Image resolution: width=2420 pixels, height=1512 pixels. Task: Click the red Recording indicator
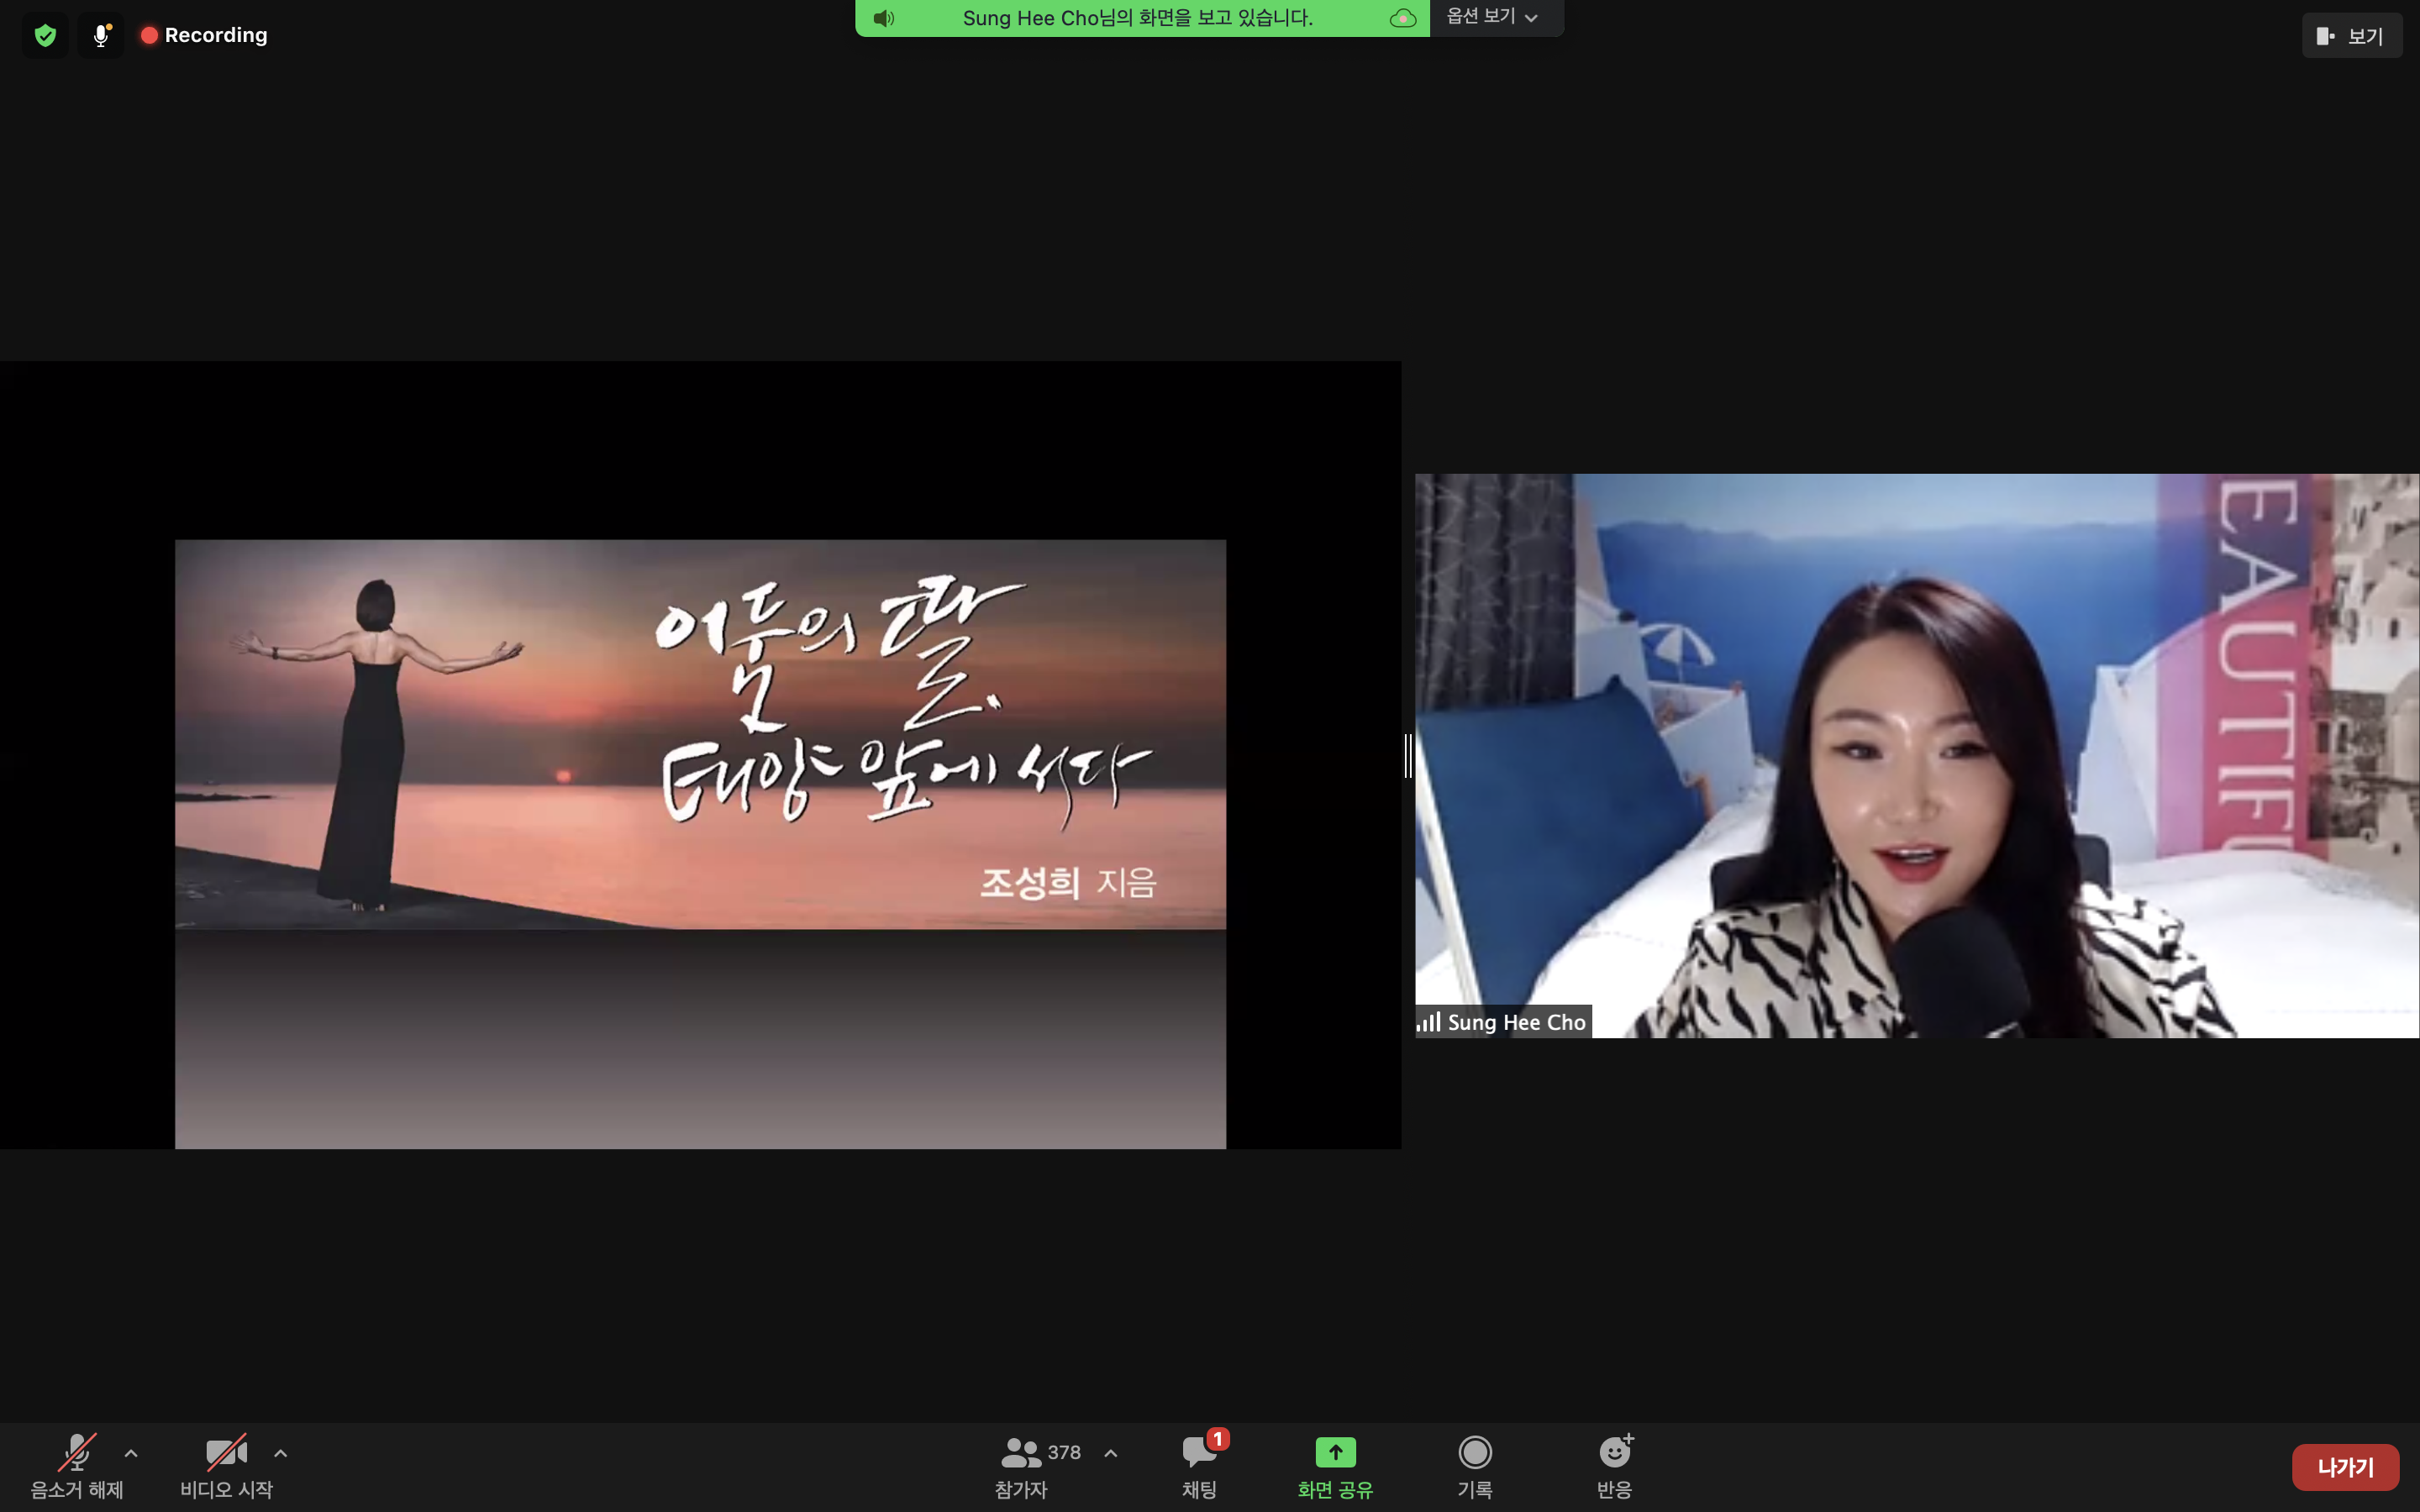tap(205, 36)
